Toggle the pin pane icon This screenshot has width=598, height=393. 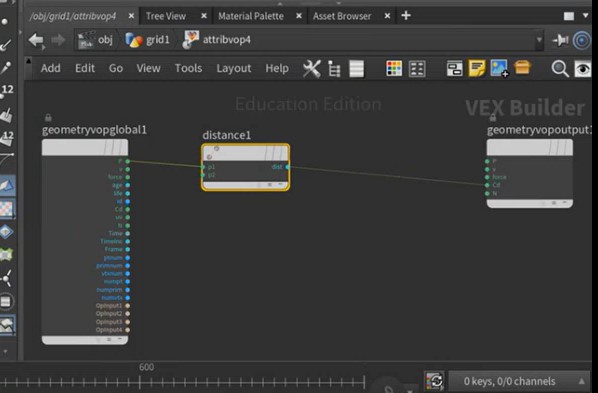(560, 40)
